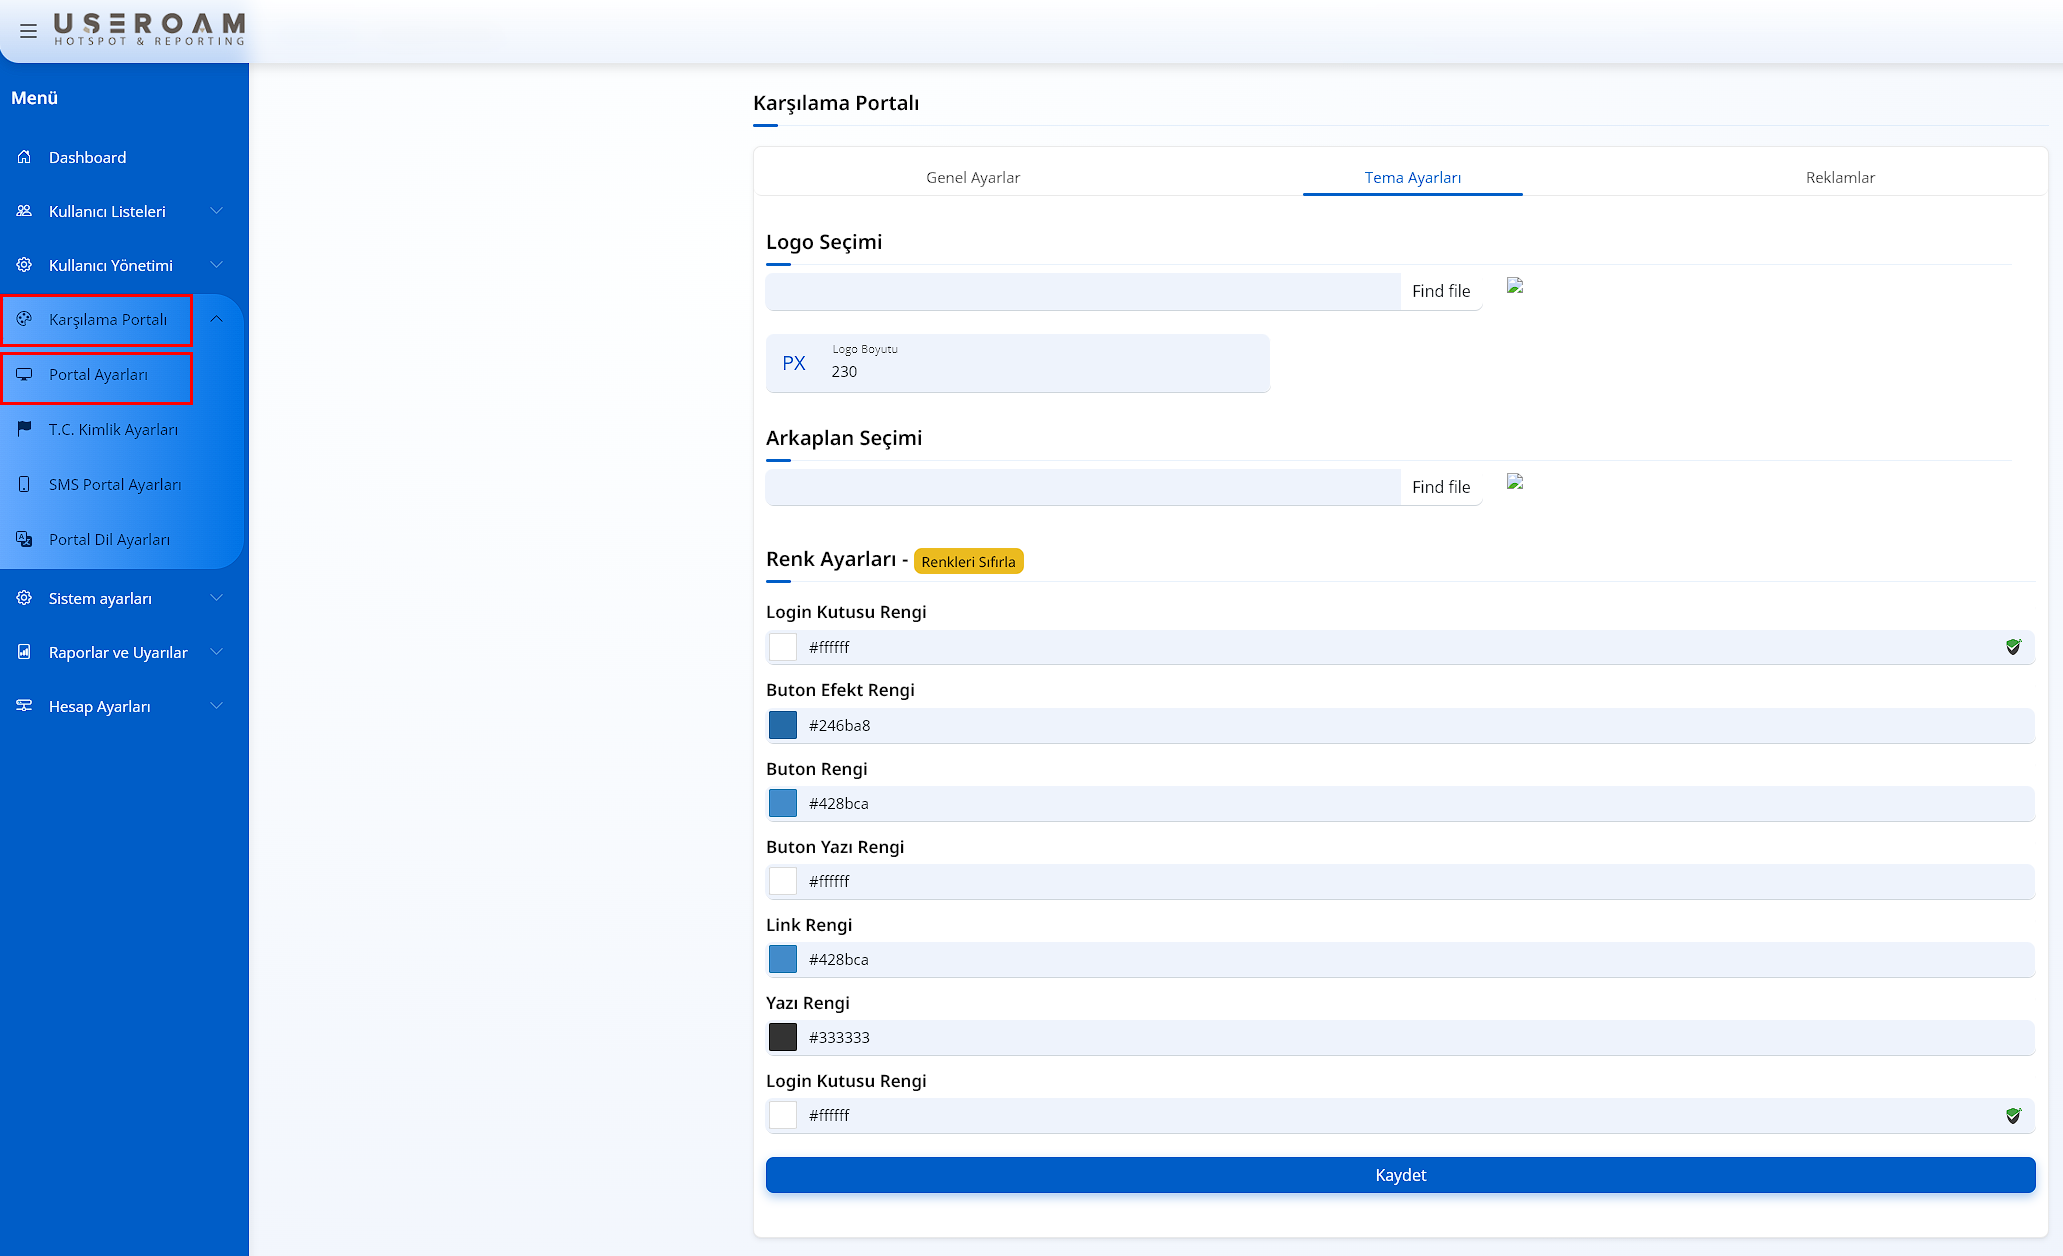
Task: Collapse the Karşılama Portalı chevron
Action: click(216, 319)
